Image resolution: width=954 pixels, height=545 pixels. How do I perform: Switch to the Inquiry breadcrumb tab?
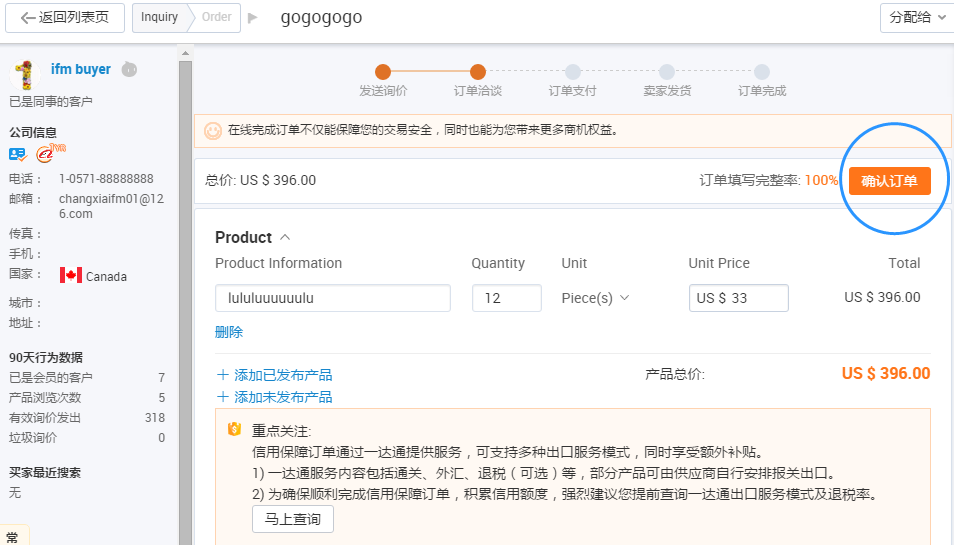pyautogui.click(x=159, y=18)
